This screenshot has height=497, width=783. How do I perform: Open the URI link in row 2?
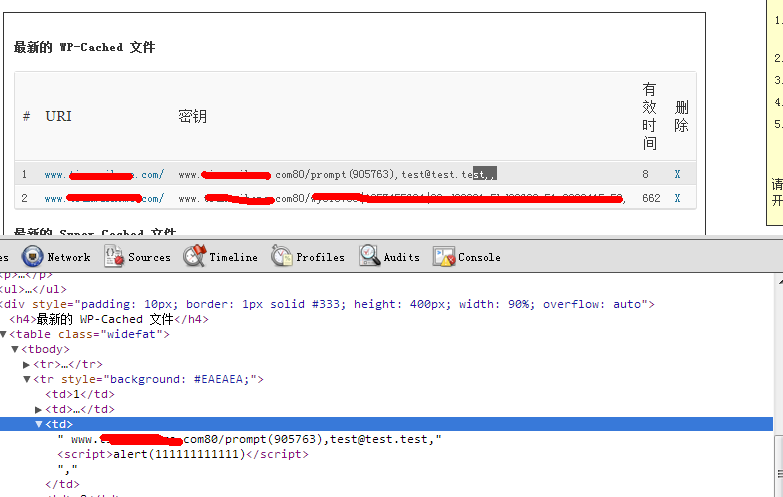[104, 198]
